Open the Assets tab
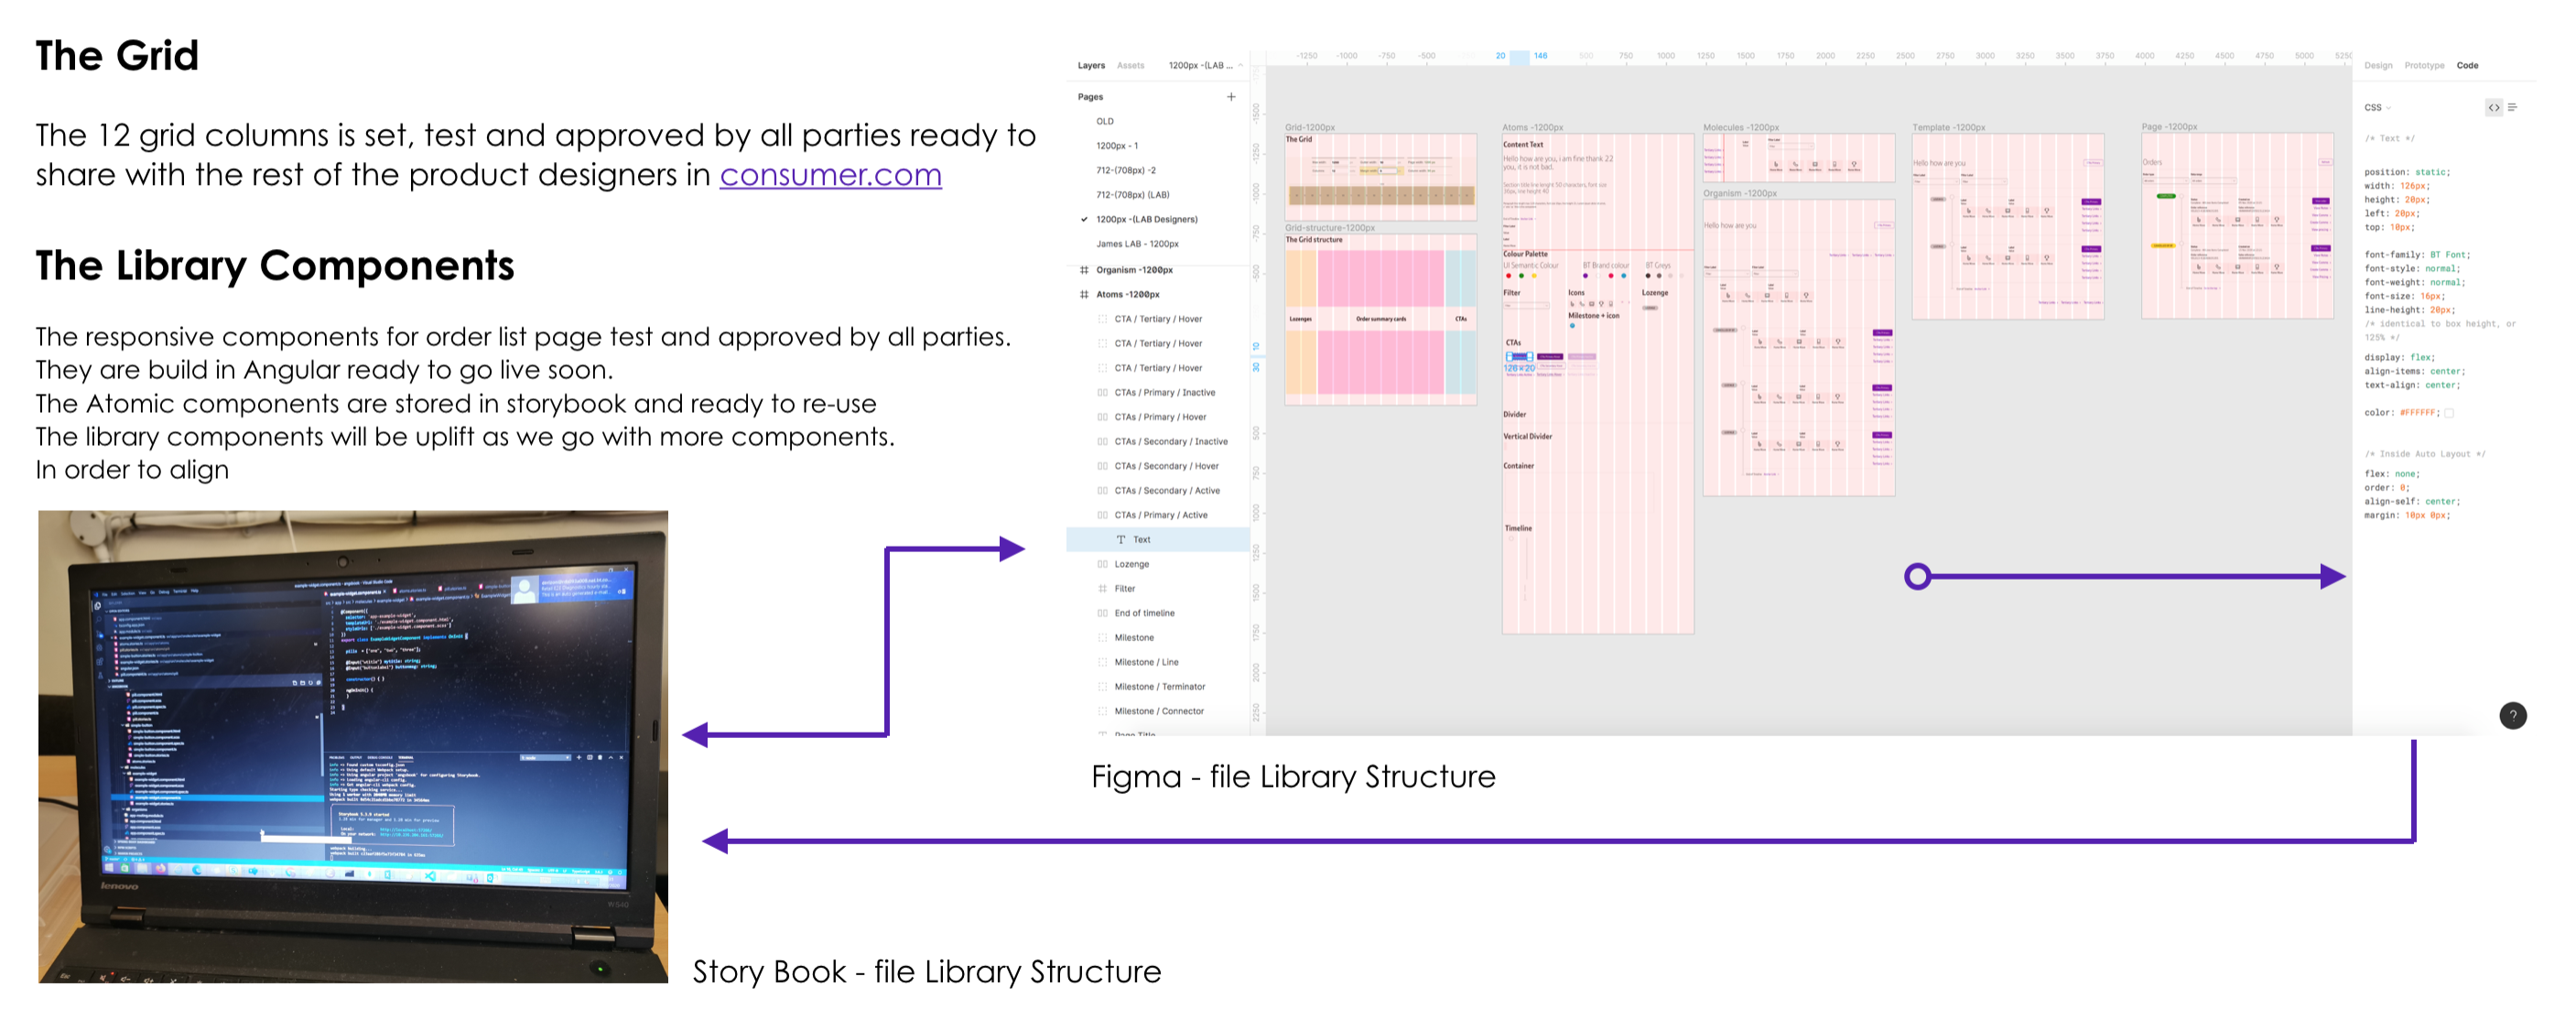Image resolution: width=2576 pixels, height=1009 pixels. point(1130,66)
